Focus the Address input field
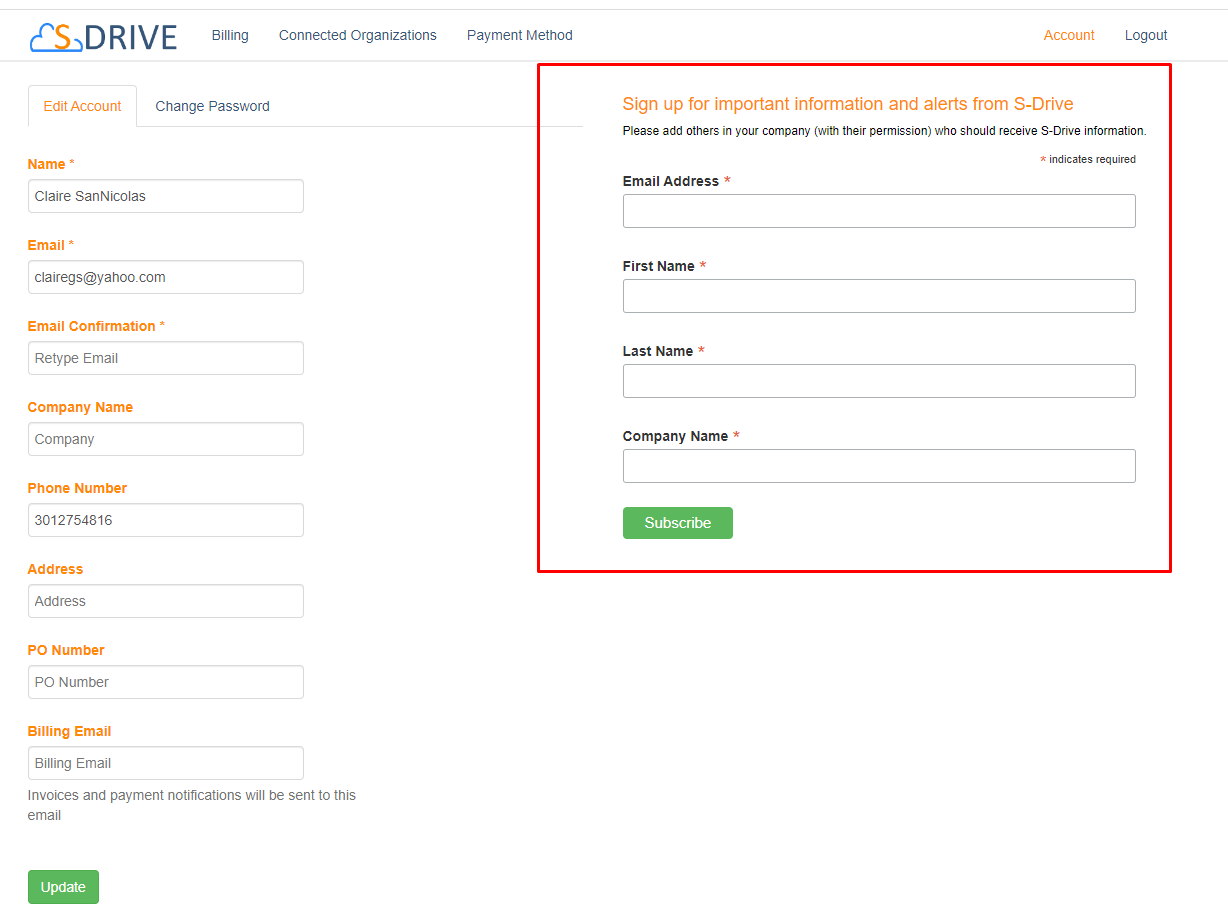This screenshot has width=1228, height=908. pos(165,601)
